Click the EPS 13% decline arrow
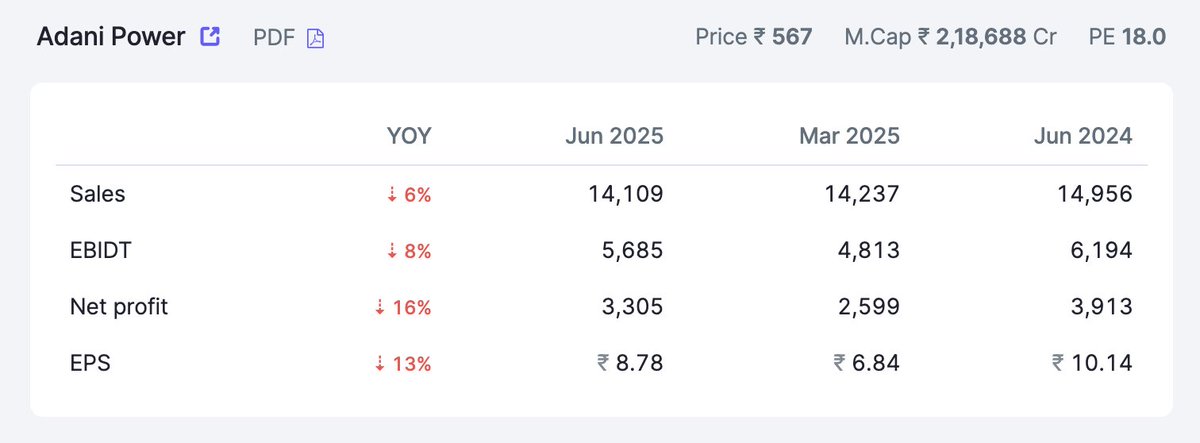Screen dimensions: 1200x443 (380, 364)
